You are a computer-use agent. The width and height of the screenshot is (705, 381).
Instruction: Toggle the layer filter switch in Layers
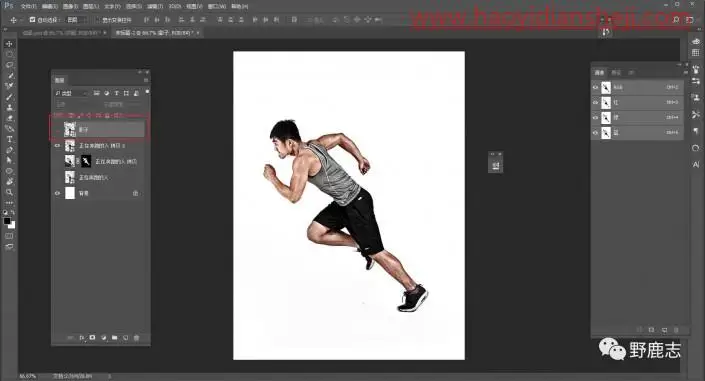click(147, 92)
